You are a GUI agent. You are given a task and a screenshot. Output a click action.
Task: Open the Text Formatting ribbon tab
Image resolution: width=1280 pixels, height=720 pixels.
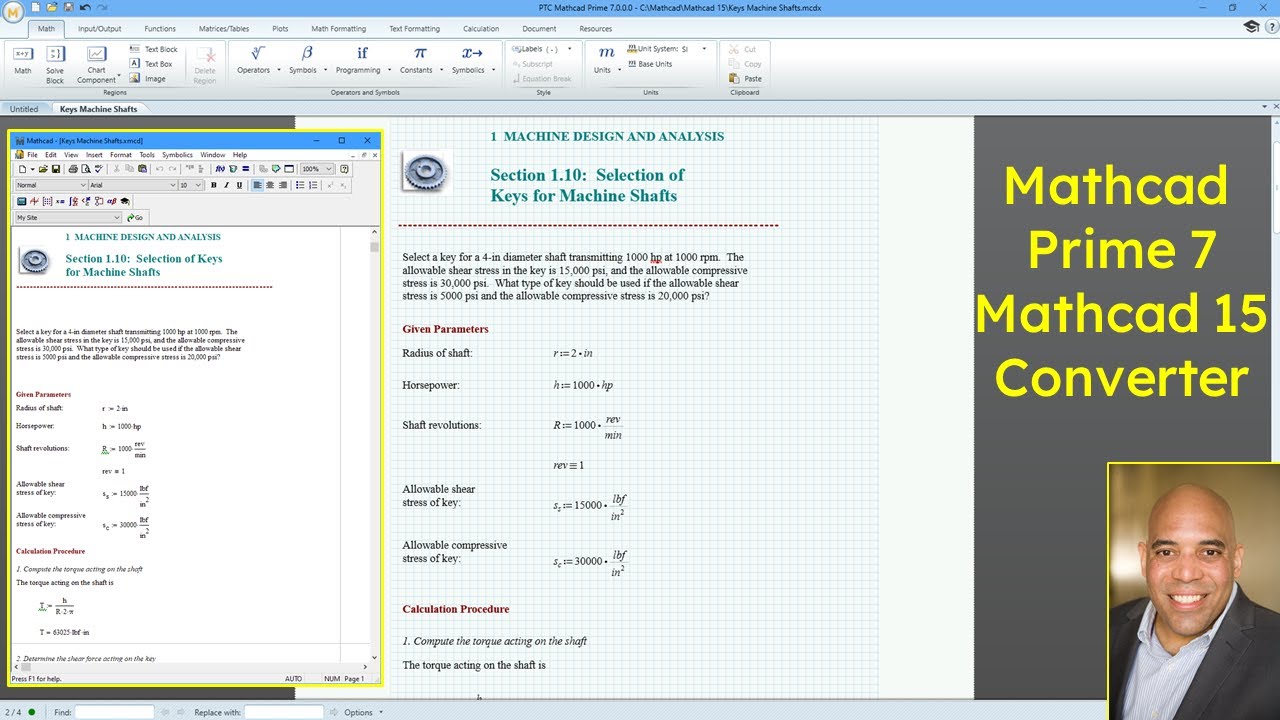point(414,29)
